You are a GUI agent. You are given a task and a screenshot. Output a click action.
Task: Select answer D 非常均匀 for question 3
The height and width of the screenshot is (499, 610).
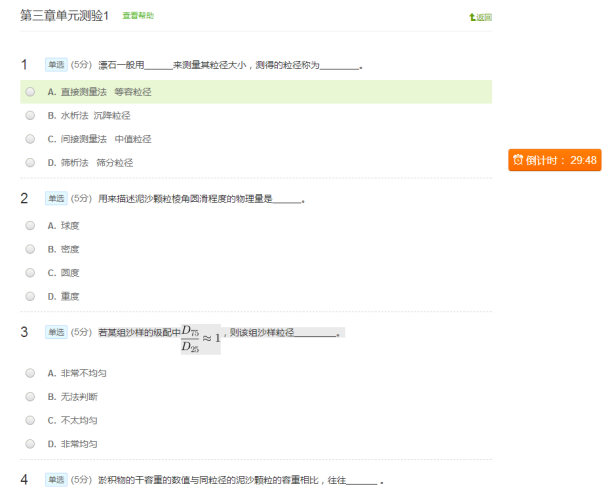pos(30,443)
